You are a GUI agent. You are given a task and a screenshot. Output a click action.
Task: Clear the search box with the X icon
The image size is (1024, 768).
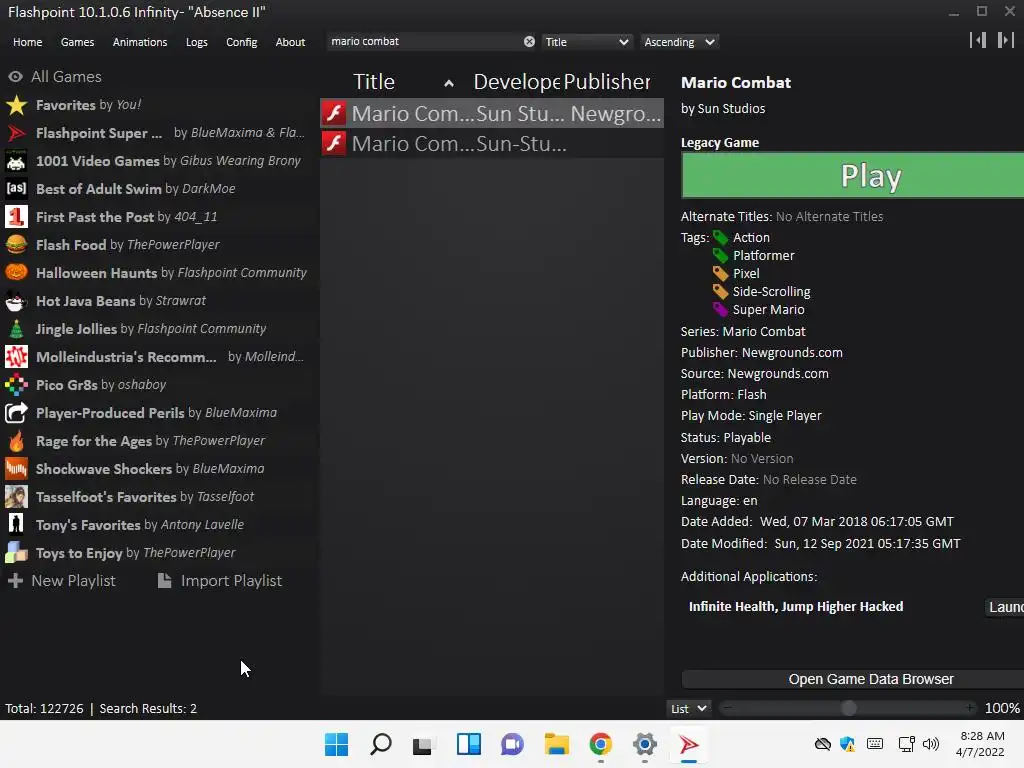click(529, 42)
